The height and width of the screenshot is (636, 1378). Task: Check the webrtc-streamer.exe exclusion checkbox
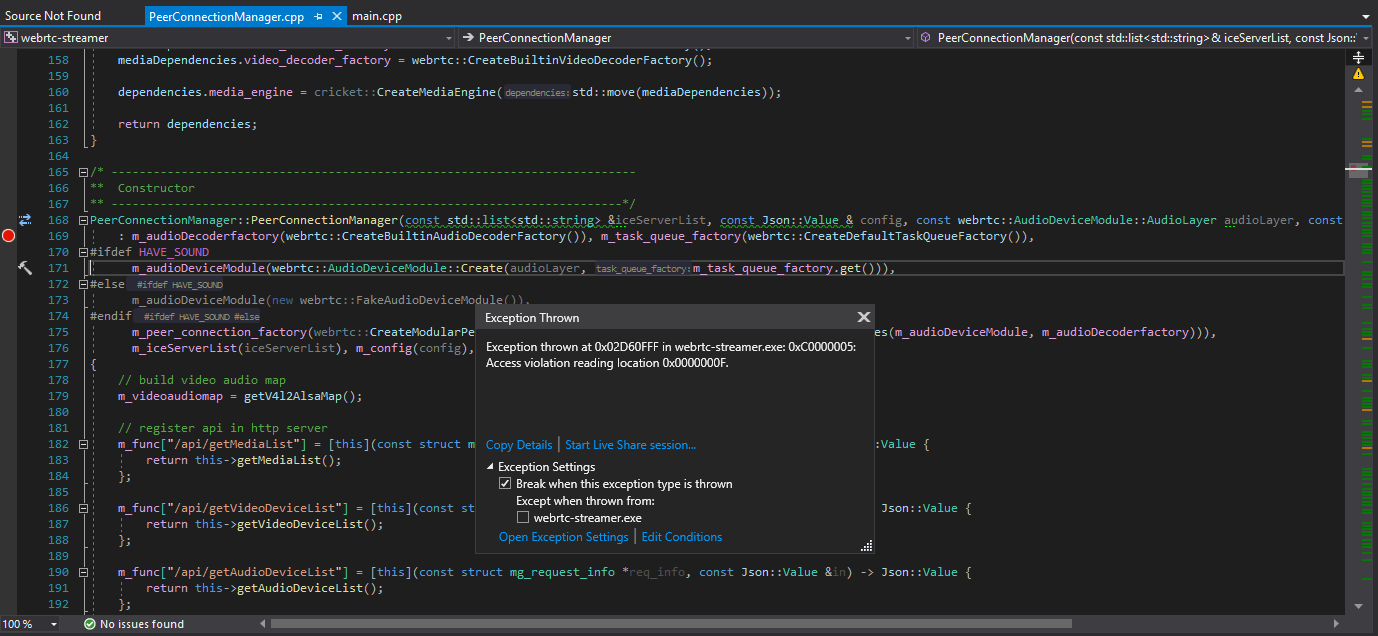pos(523,517)
